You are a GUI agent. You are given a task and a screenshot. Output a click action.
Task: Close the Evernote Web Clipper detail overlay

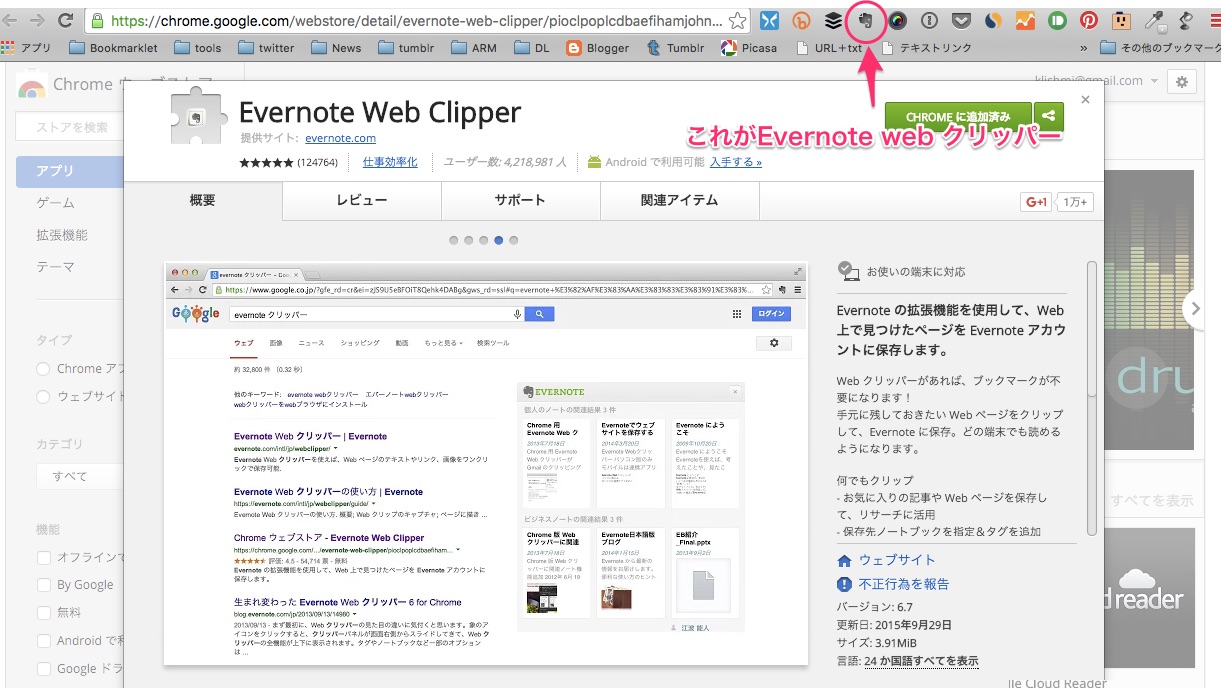tap(1086, 99)
